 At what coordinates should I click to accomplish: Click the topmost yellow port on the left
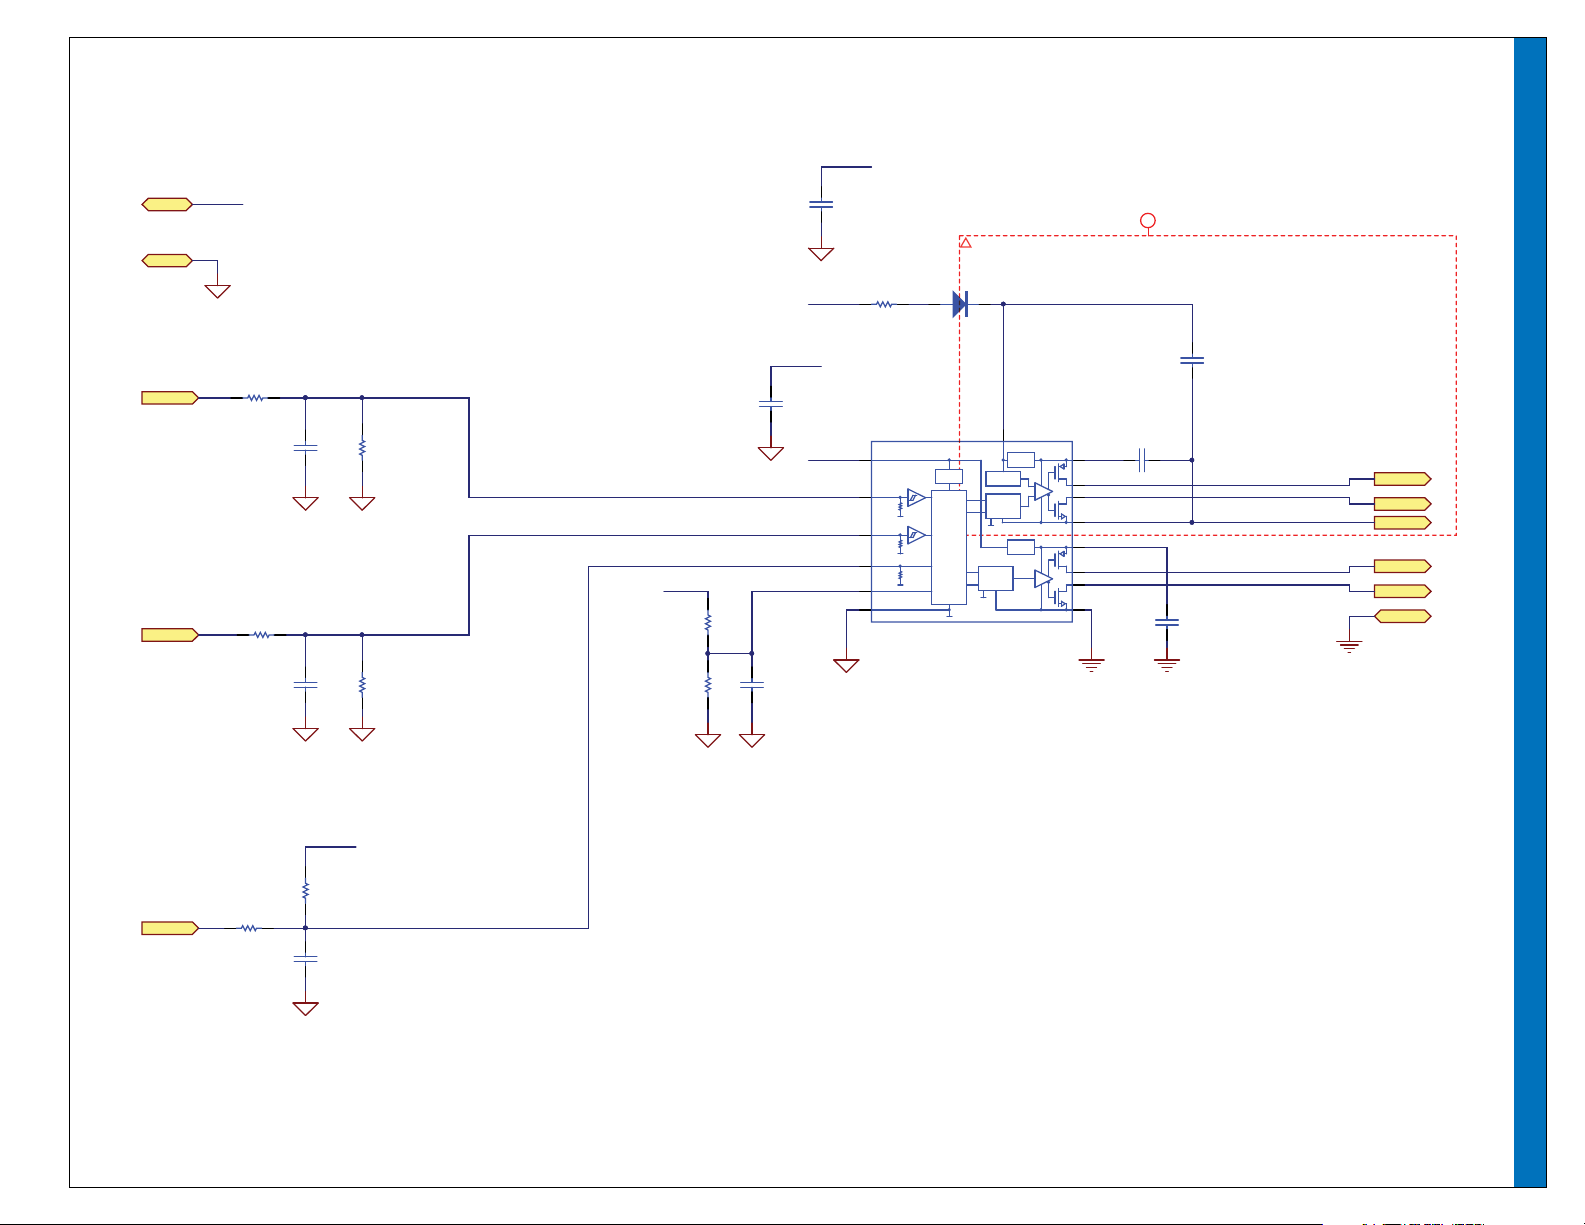pos(167,204)
